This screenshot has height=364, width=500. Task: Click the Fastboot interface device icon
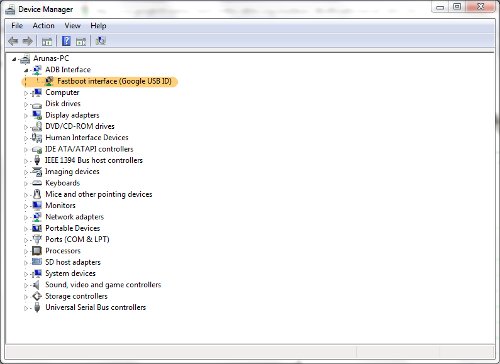coord(49,81)
